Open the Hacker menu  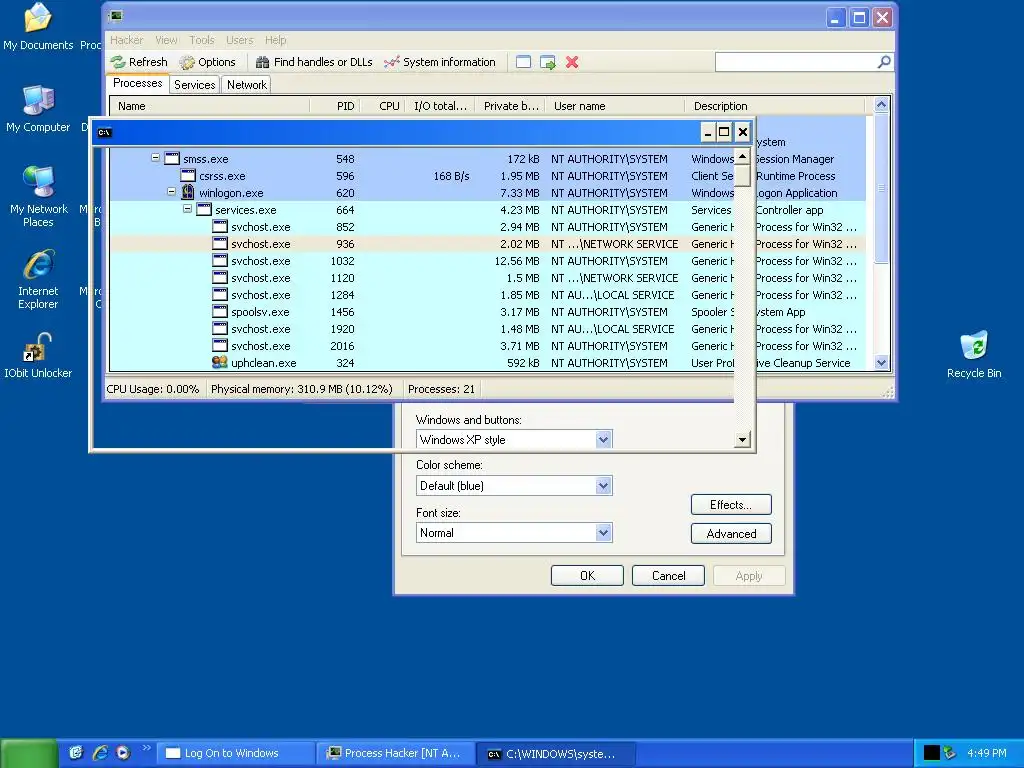(126, 40)
